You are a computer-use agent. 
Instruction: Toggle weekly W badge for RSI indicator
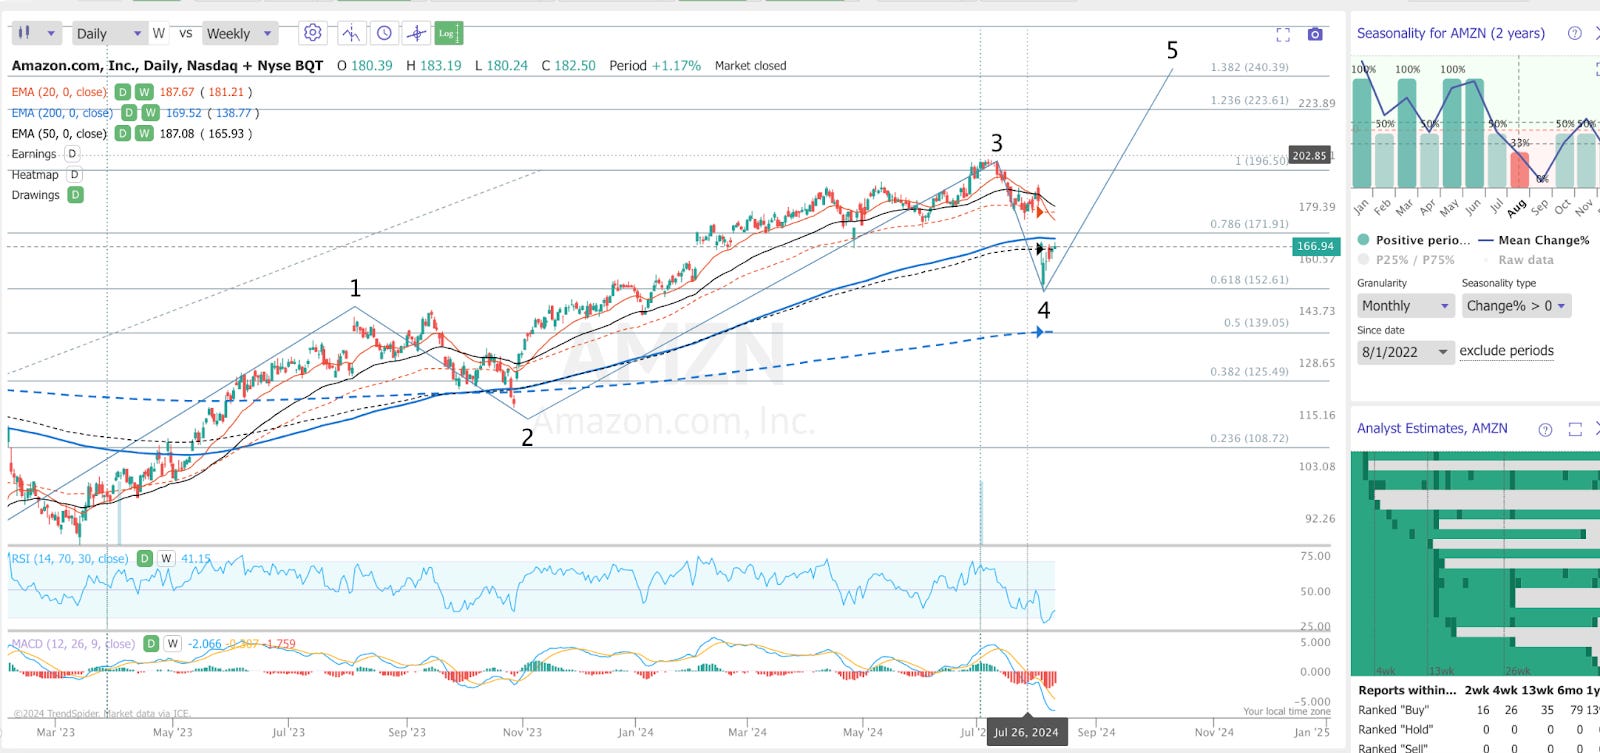pos(166,559)
